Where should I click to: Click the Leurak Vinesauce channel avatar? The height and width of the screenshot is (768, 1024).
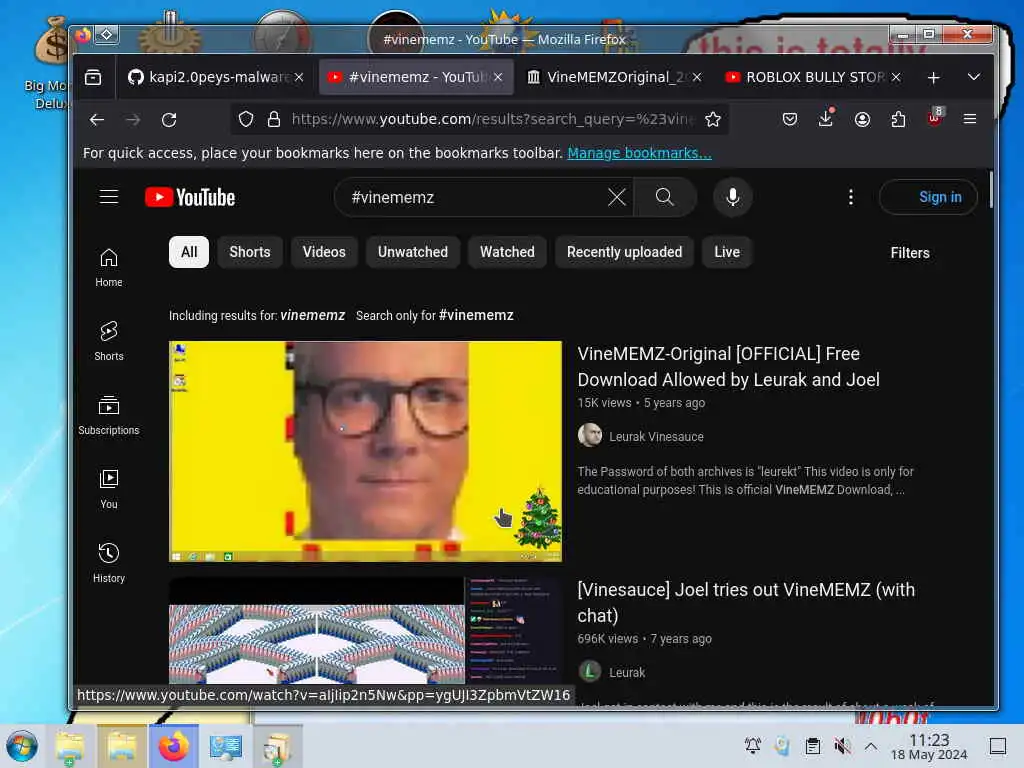click(x=590, y=436)
